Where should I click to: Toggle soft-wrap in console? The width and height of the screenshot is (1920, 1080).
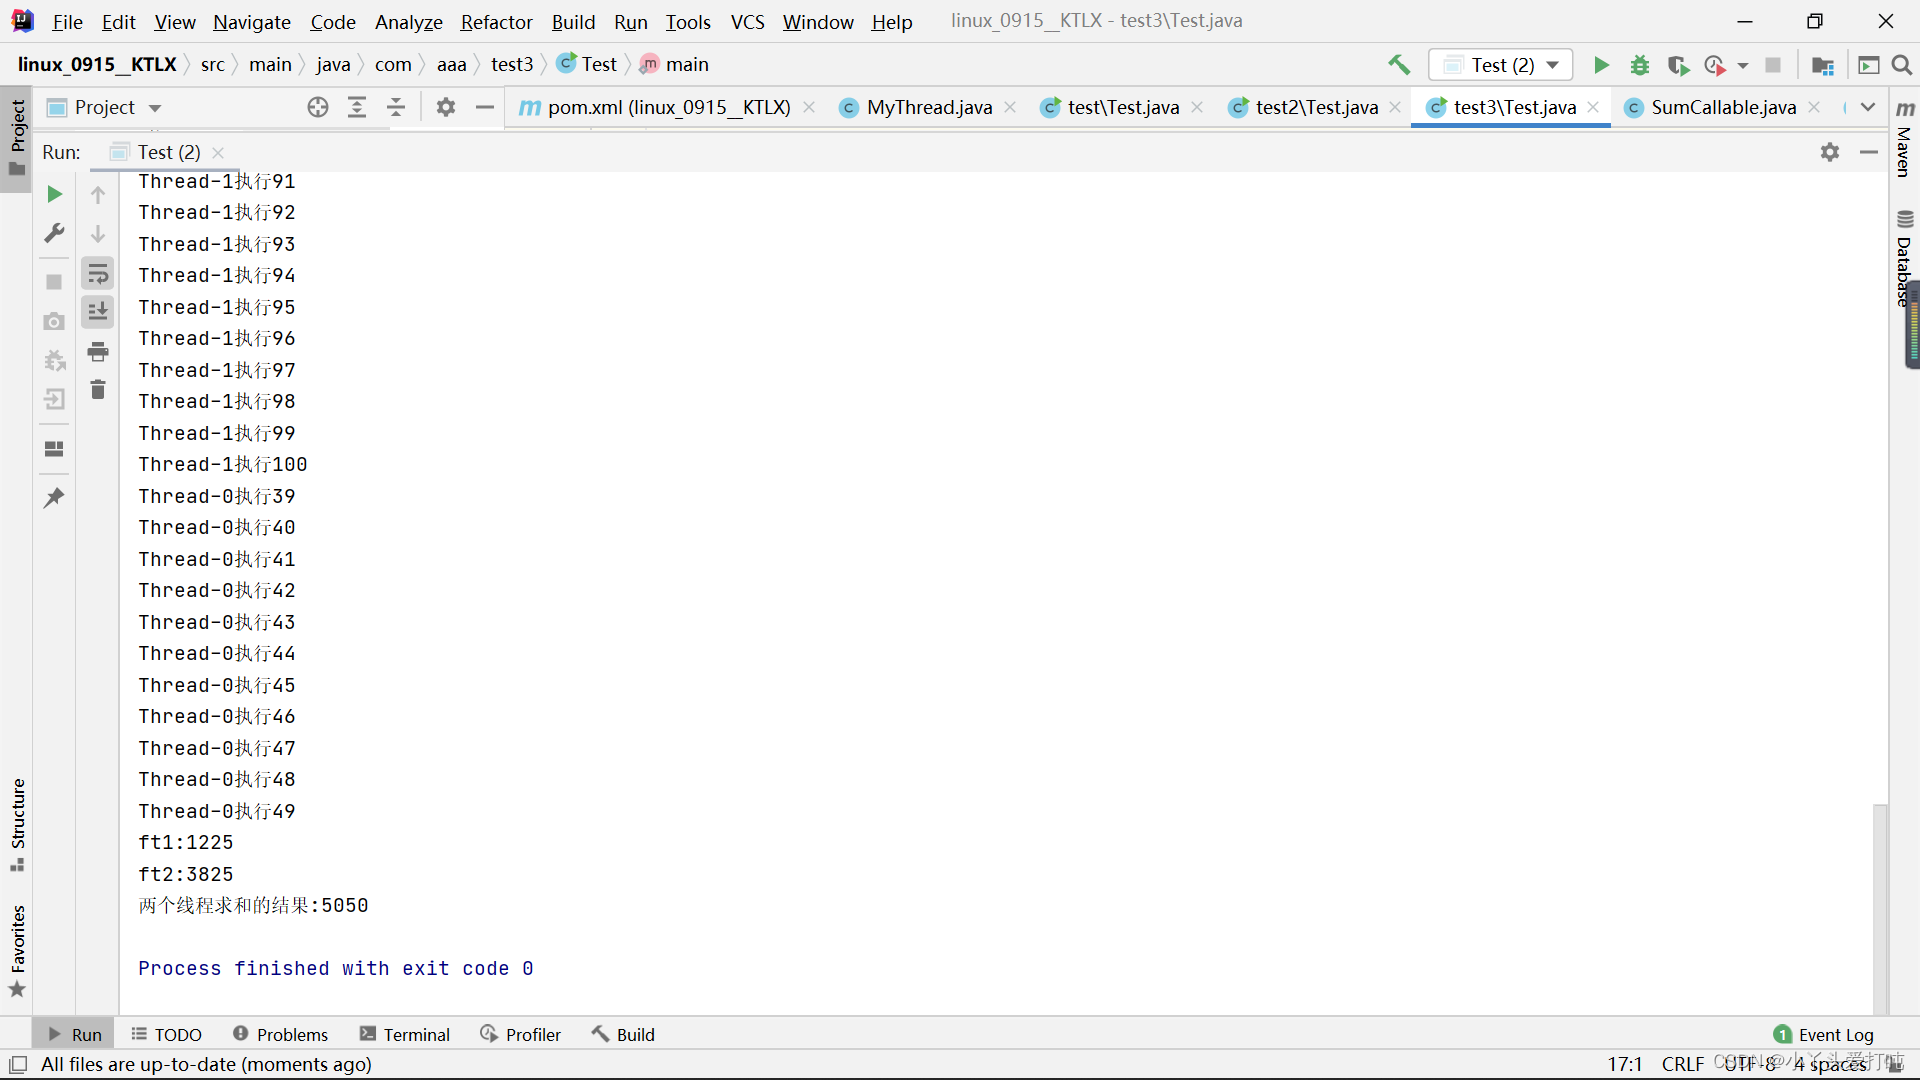(x=98, y=273)
